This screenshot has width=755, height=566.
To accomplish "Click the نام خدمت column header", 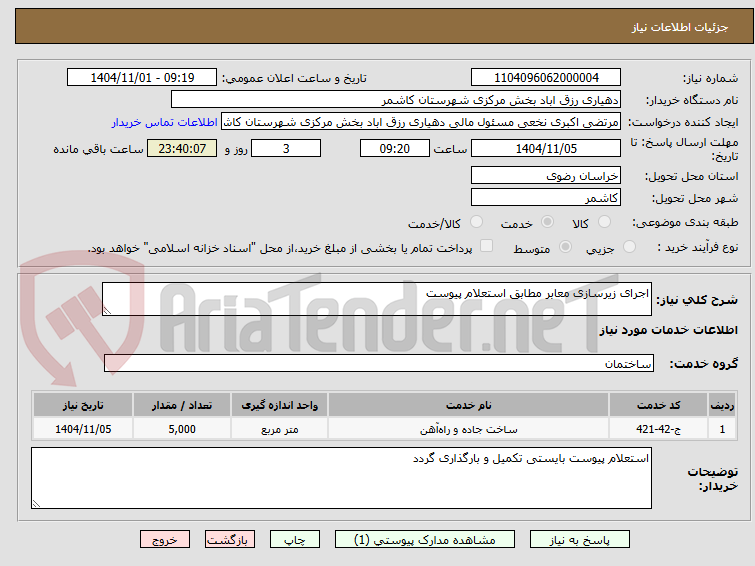I will pyautogui.click(x=469, y=405).
